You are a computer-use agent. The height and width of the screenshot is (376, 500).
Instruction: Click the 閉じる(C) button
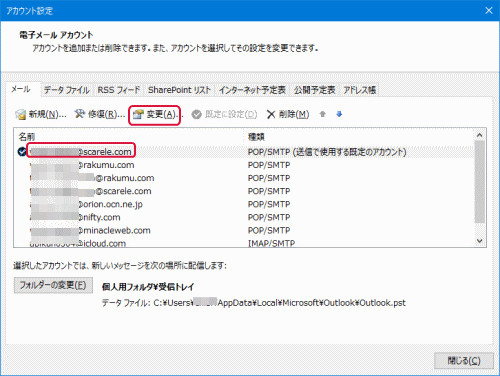(x=464, y=361)
